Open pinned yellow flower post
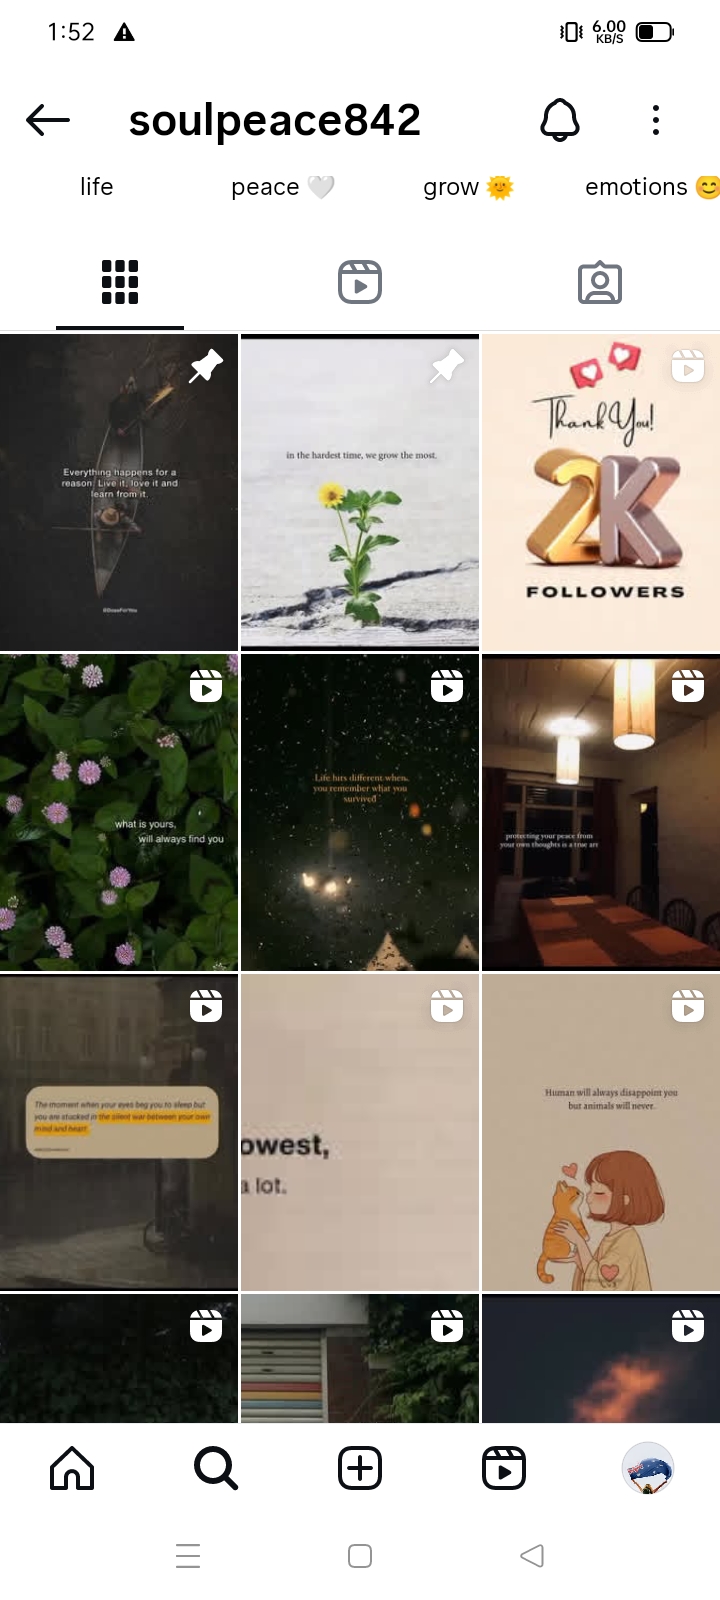Viewport: 720px width, 1600px height. (x=360, y=493)
